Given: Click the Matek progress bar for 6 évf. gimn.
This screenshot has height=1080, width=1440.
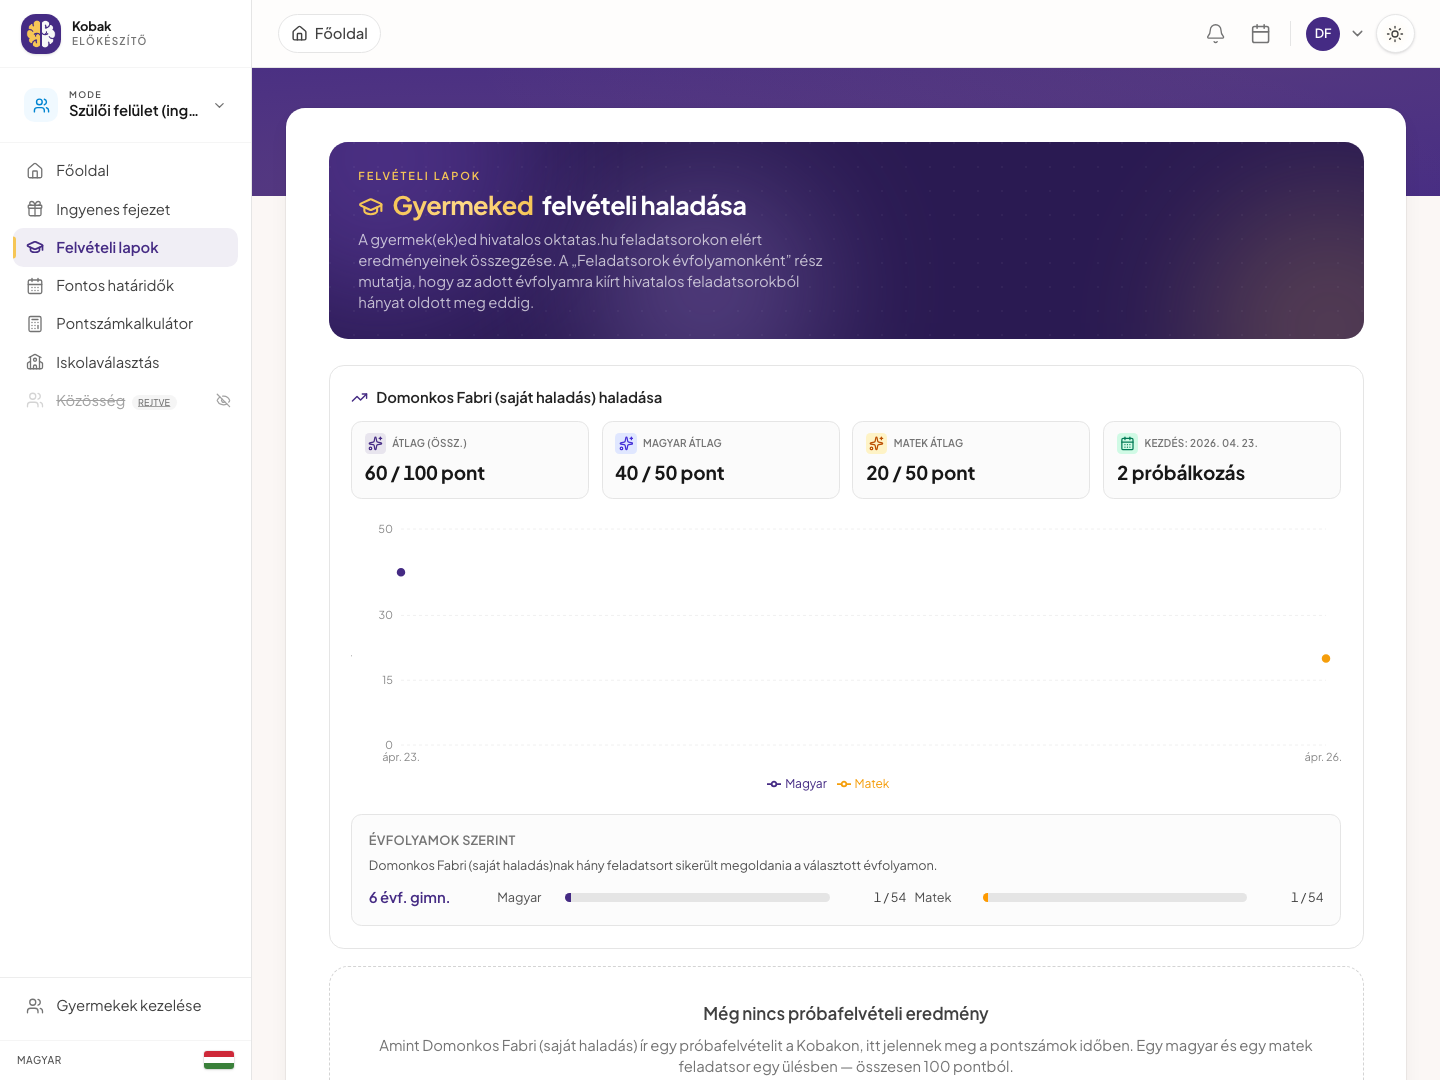Looking at the screenshot, I should [x=1115, y=898].
